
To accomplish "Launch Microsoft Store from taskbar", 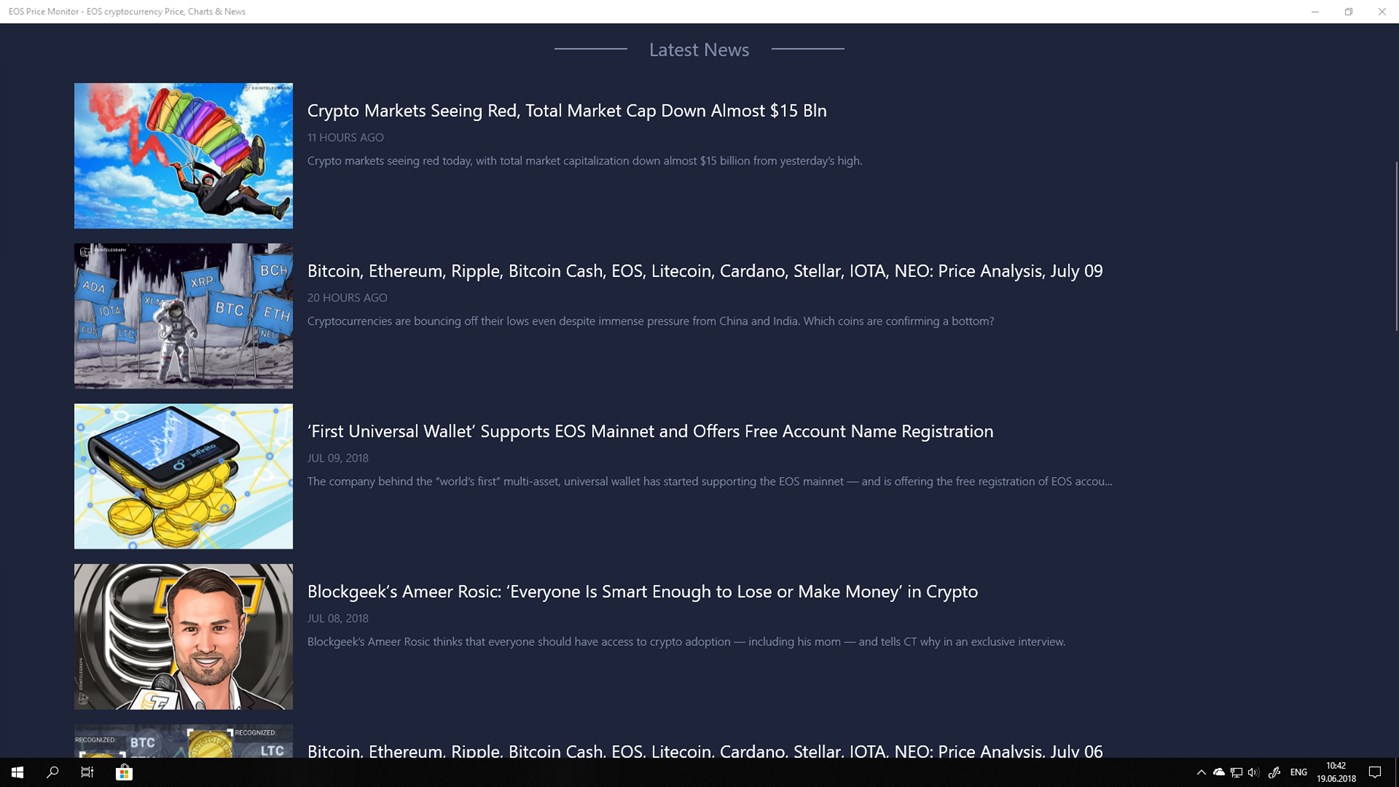I will (124, 772).
